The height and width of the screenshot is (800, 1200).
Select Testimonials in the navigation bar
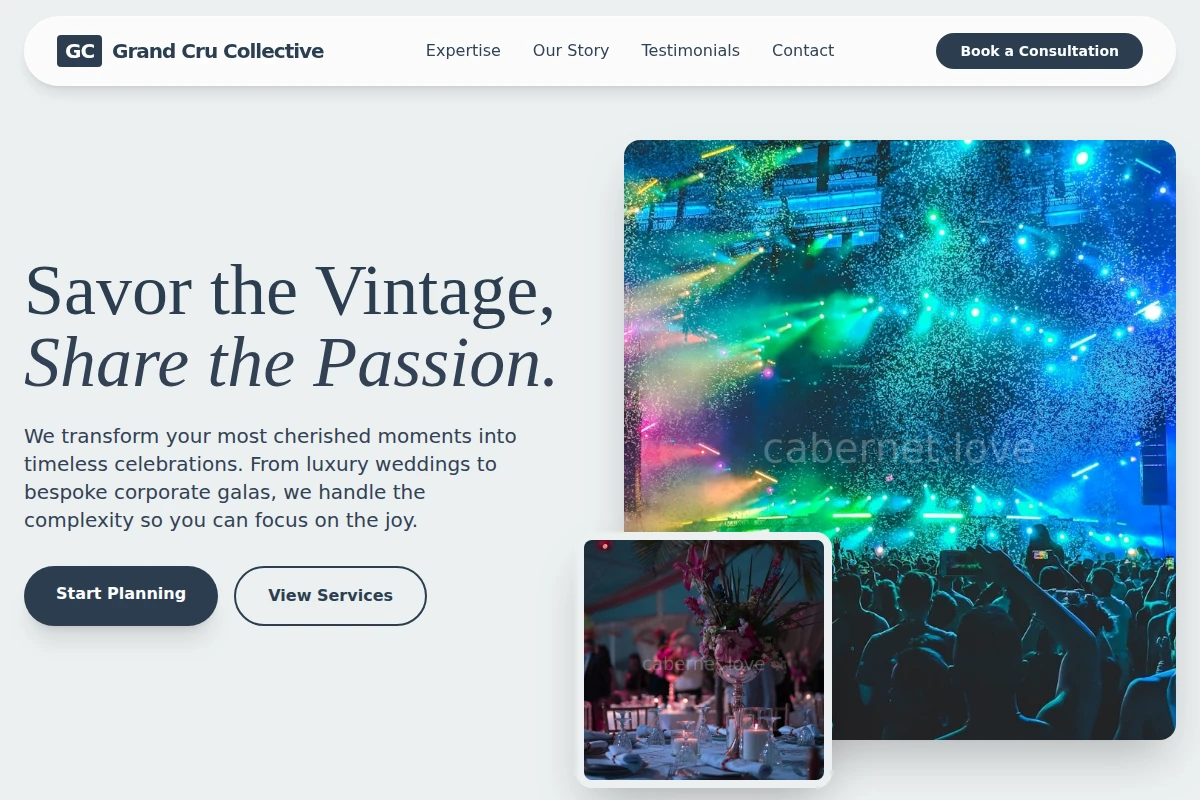690,50
